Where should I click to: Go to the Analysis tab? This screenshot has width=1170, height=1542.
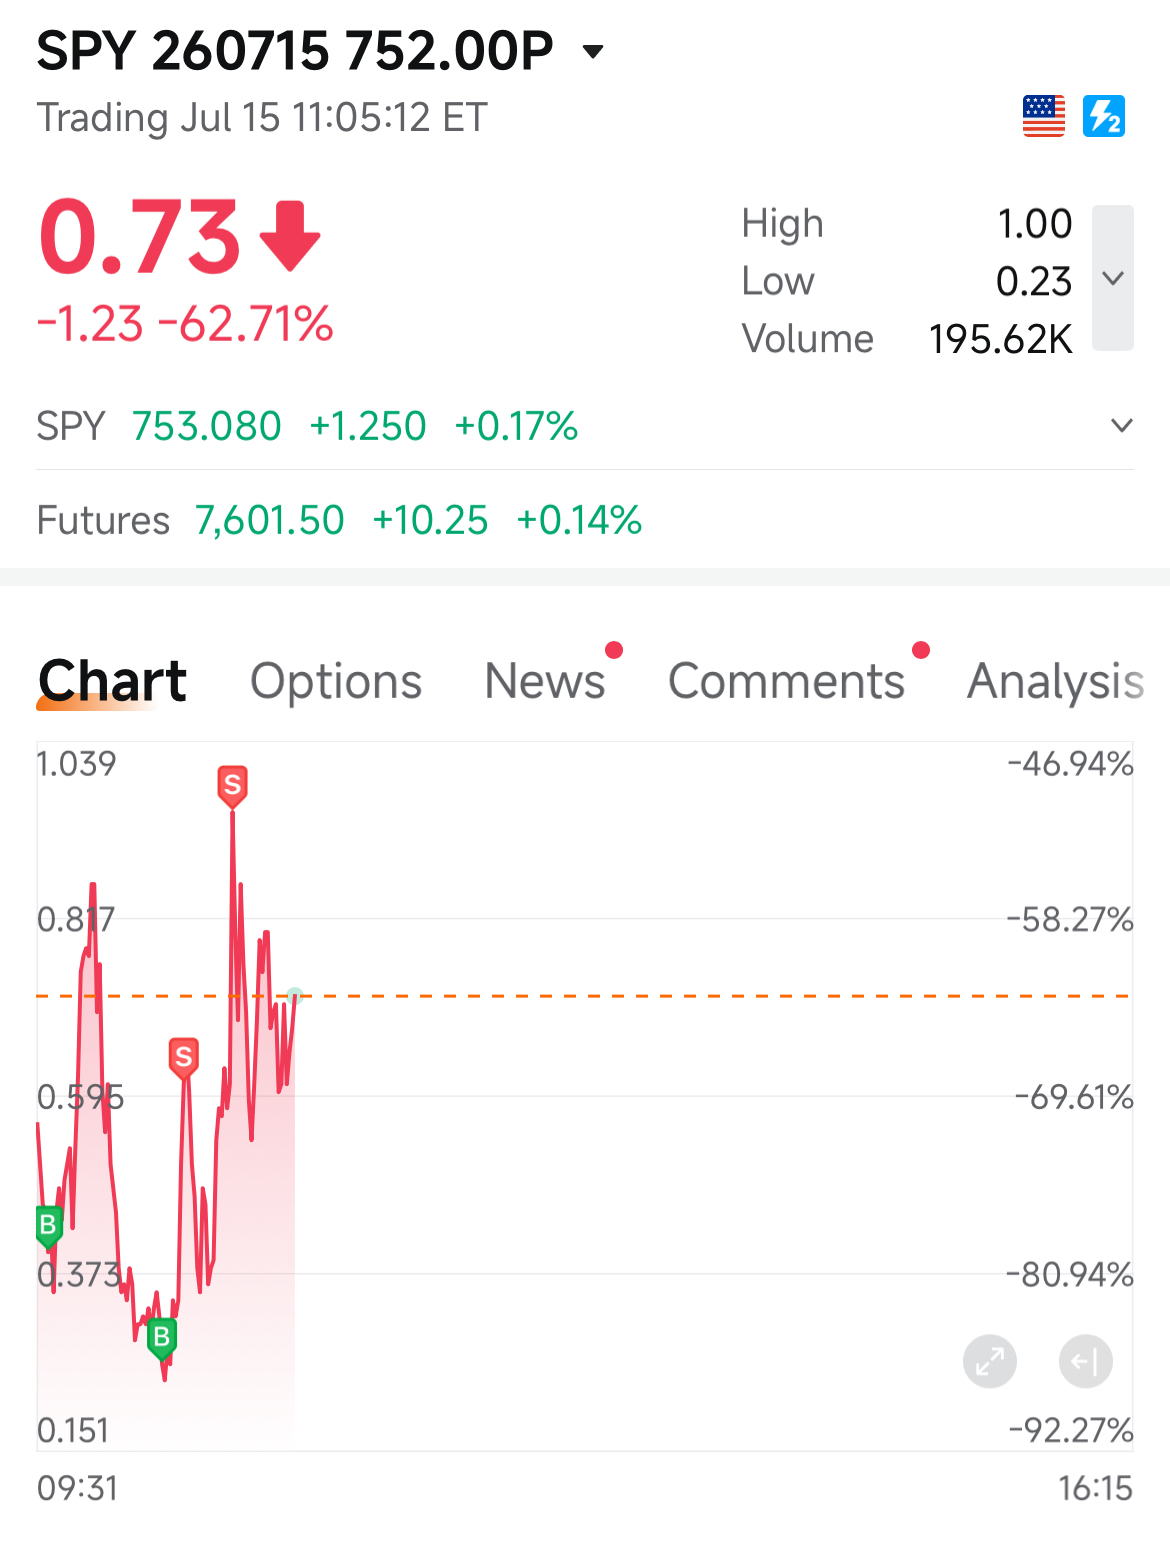(x=1055, y=681)
